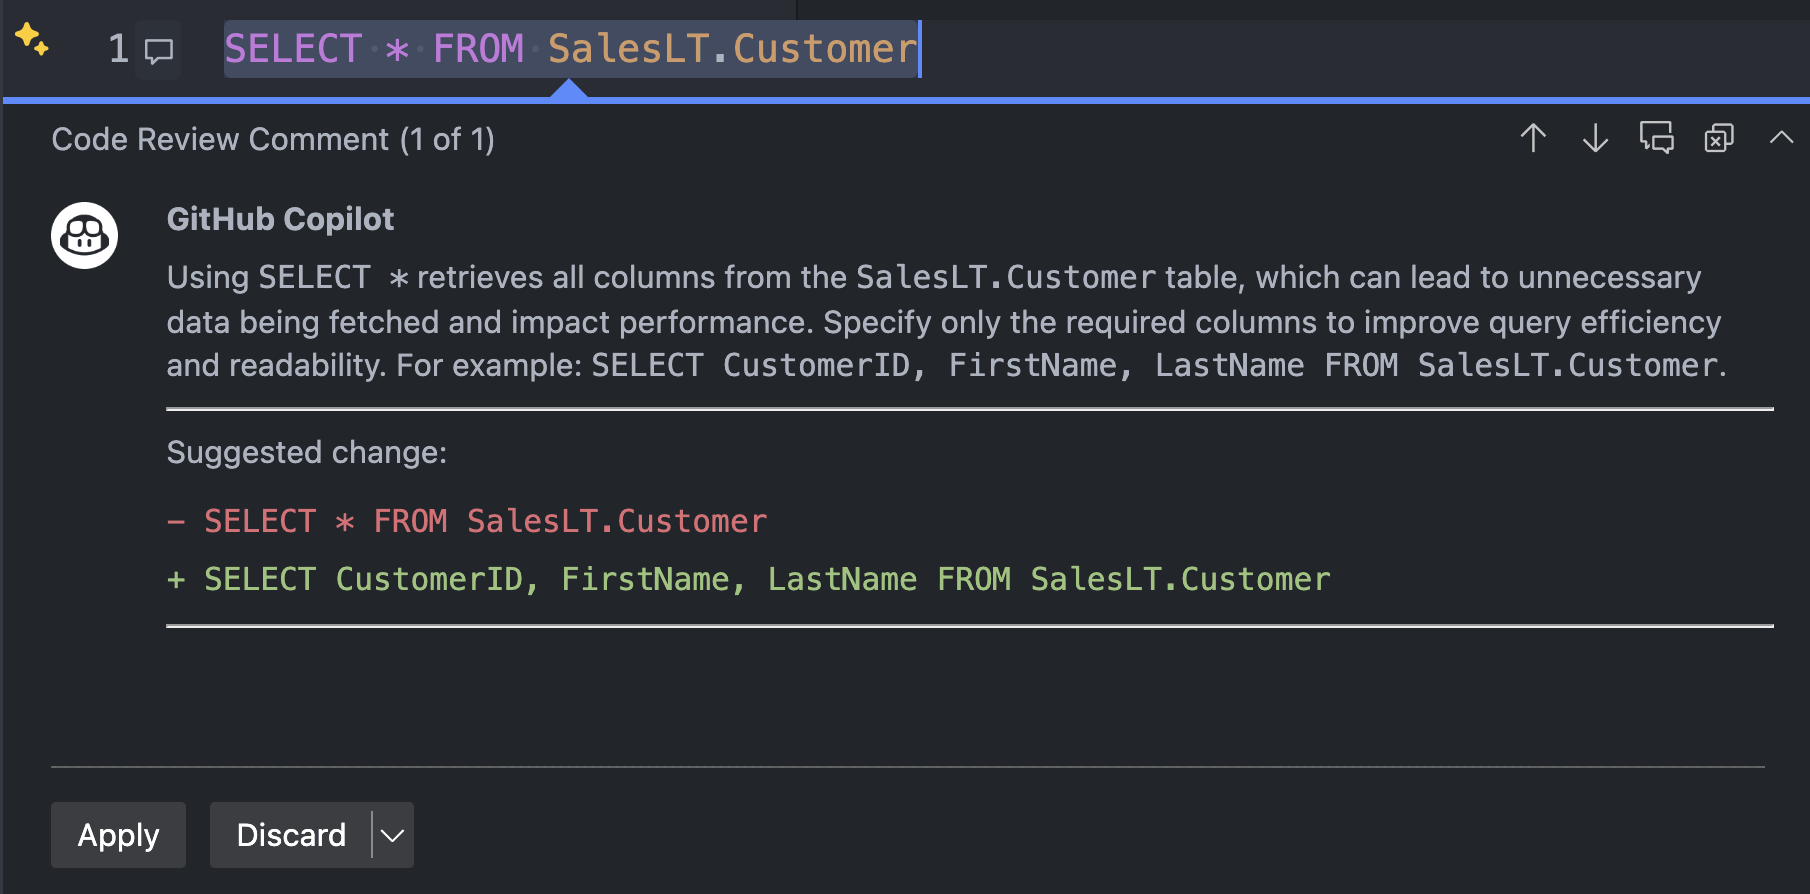Select the Suggested change section label

coord(305,452)
